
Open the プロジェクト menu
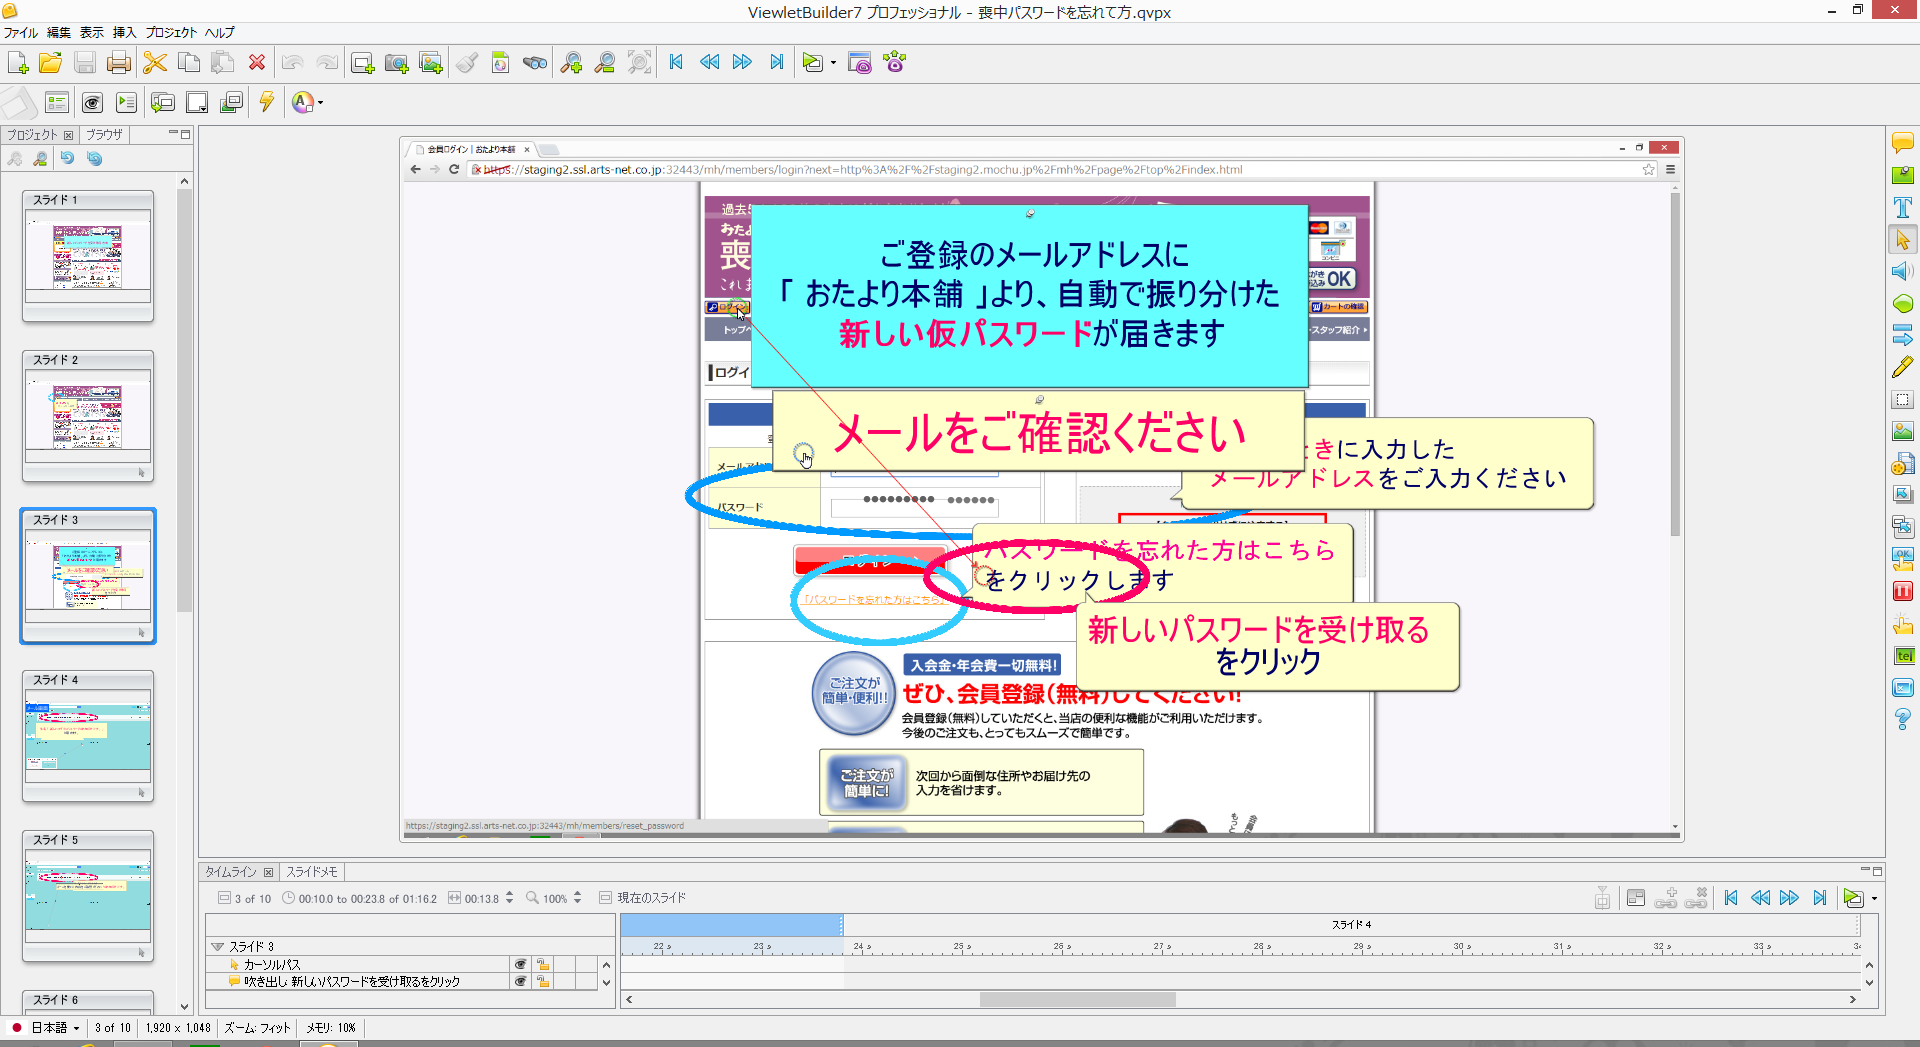point(171,32)
